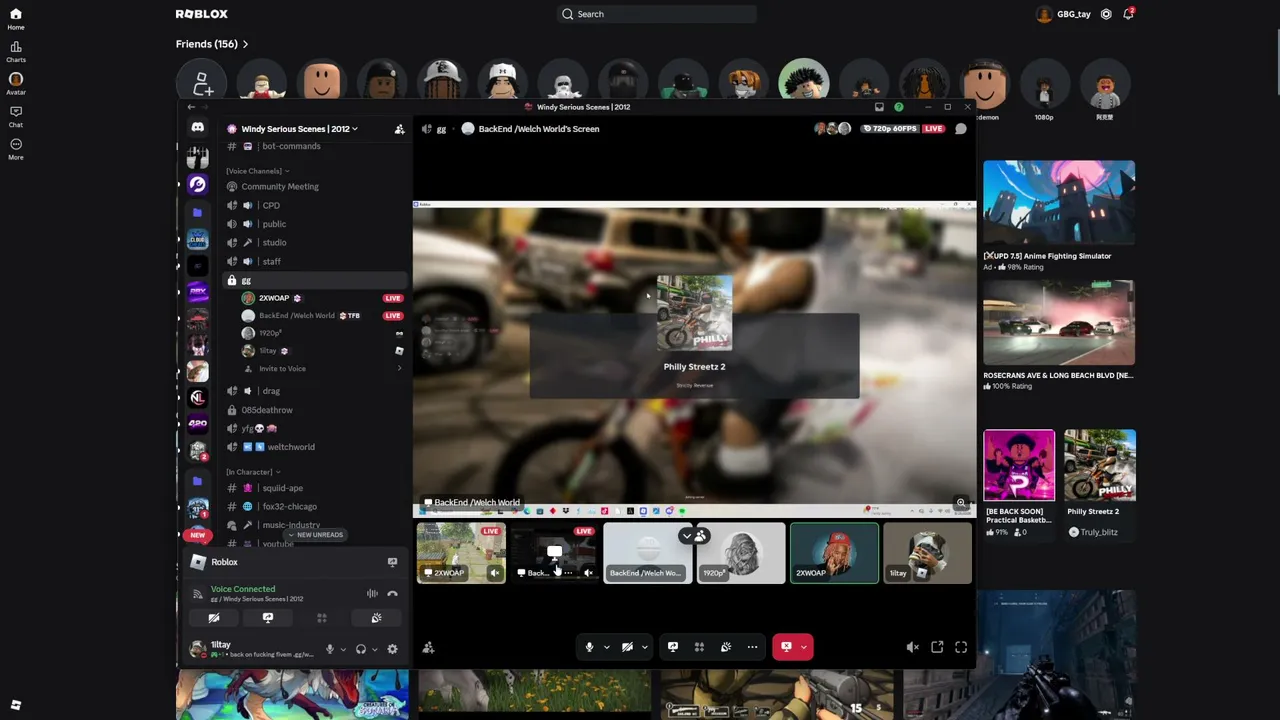Open the fox32-chicago channel

point(315,507)
